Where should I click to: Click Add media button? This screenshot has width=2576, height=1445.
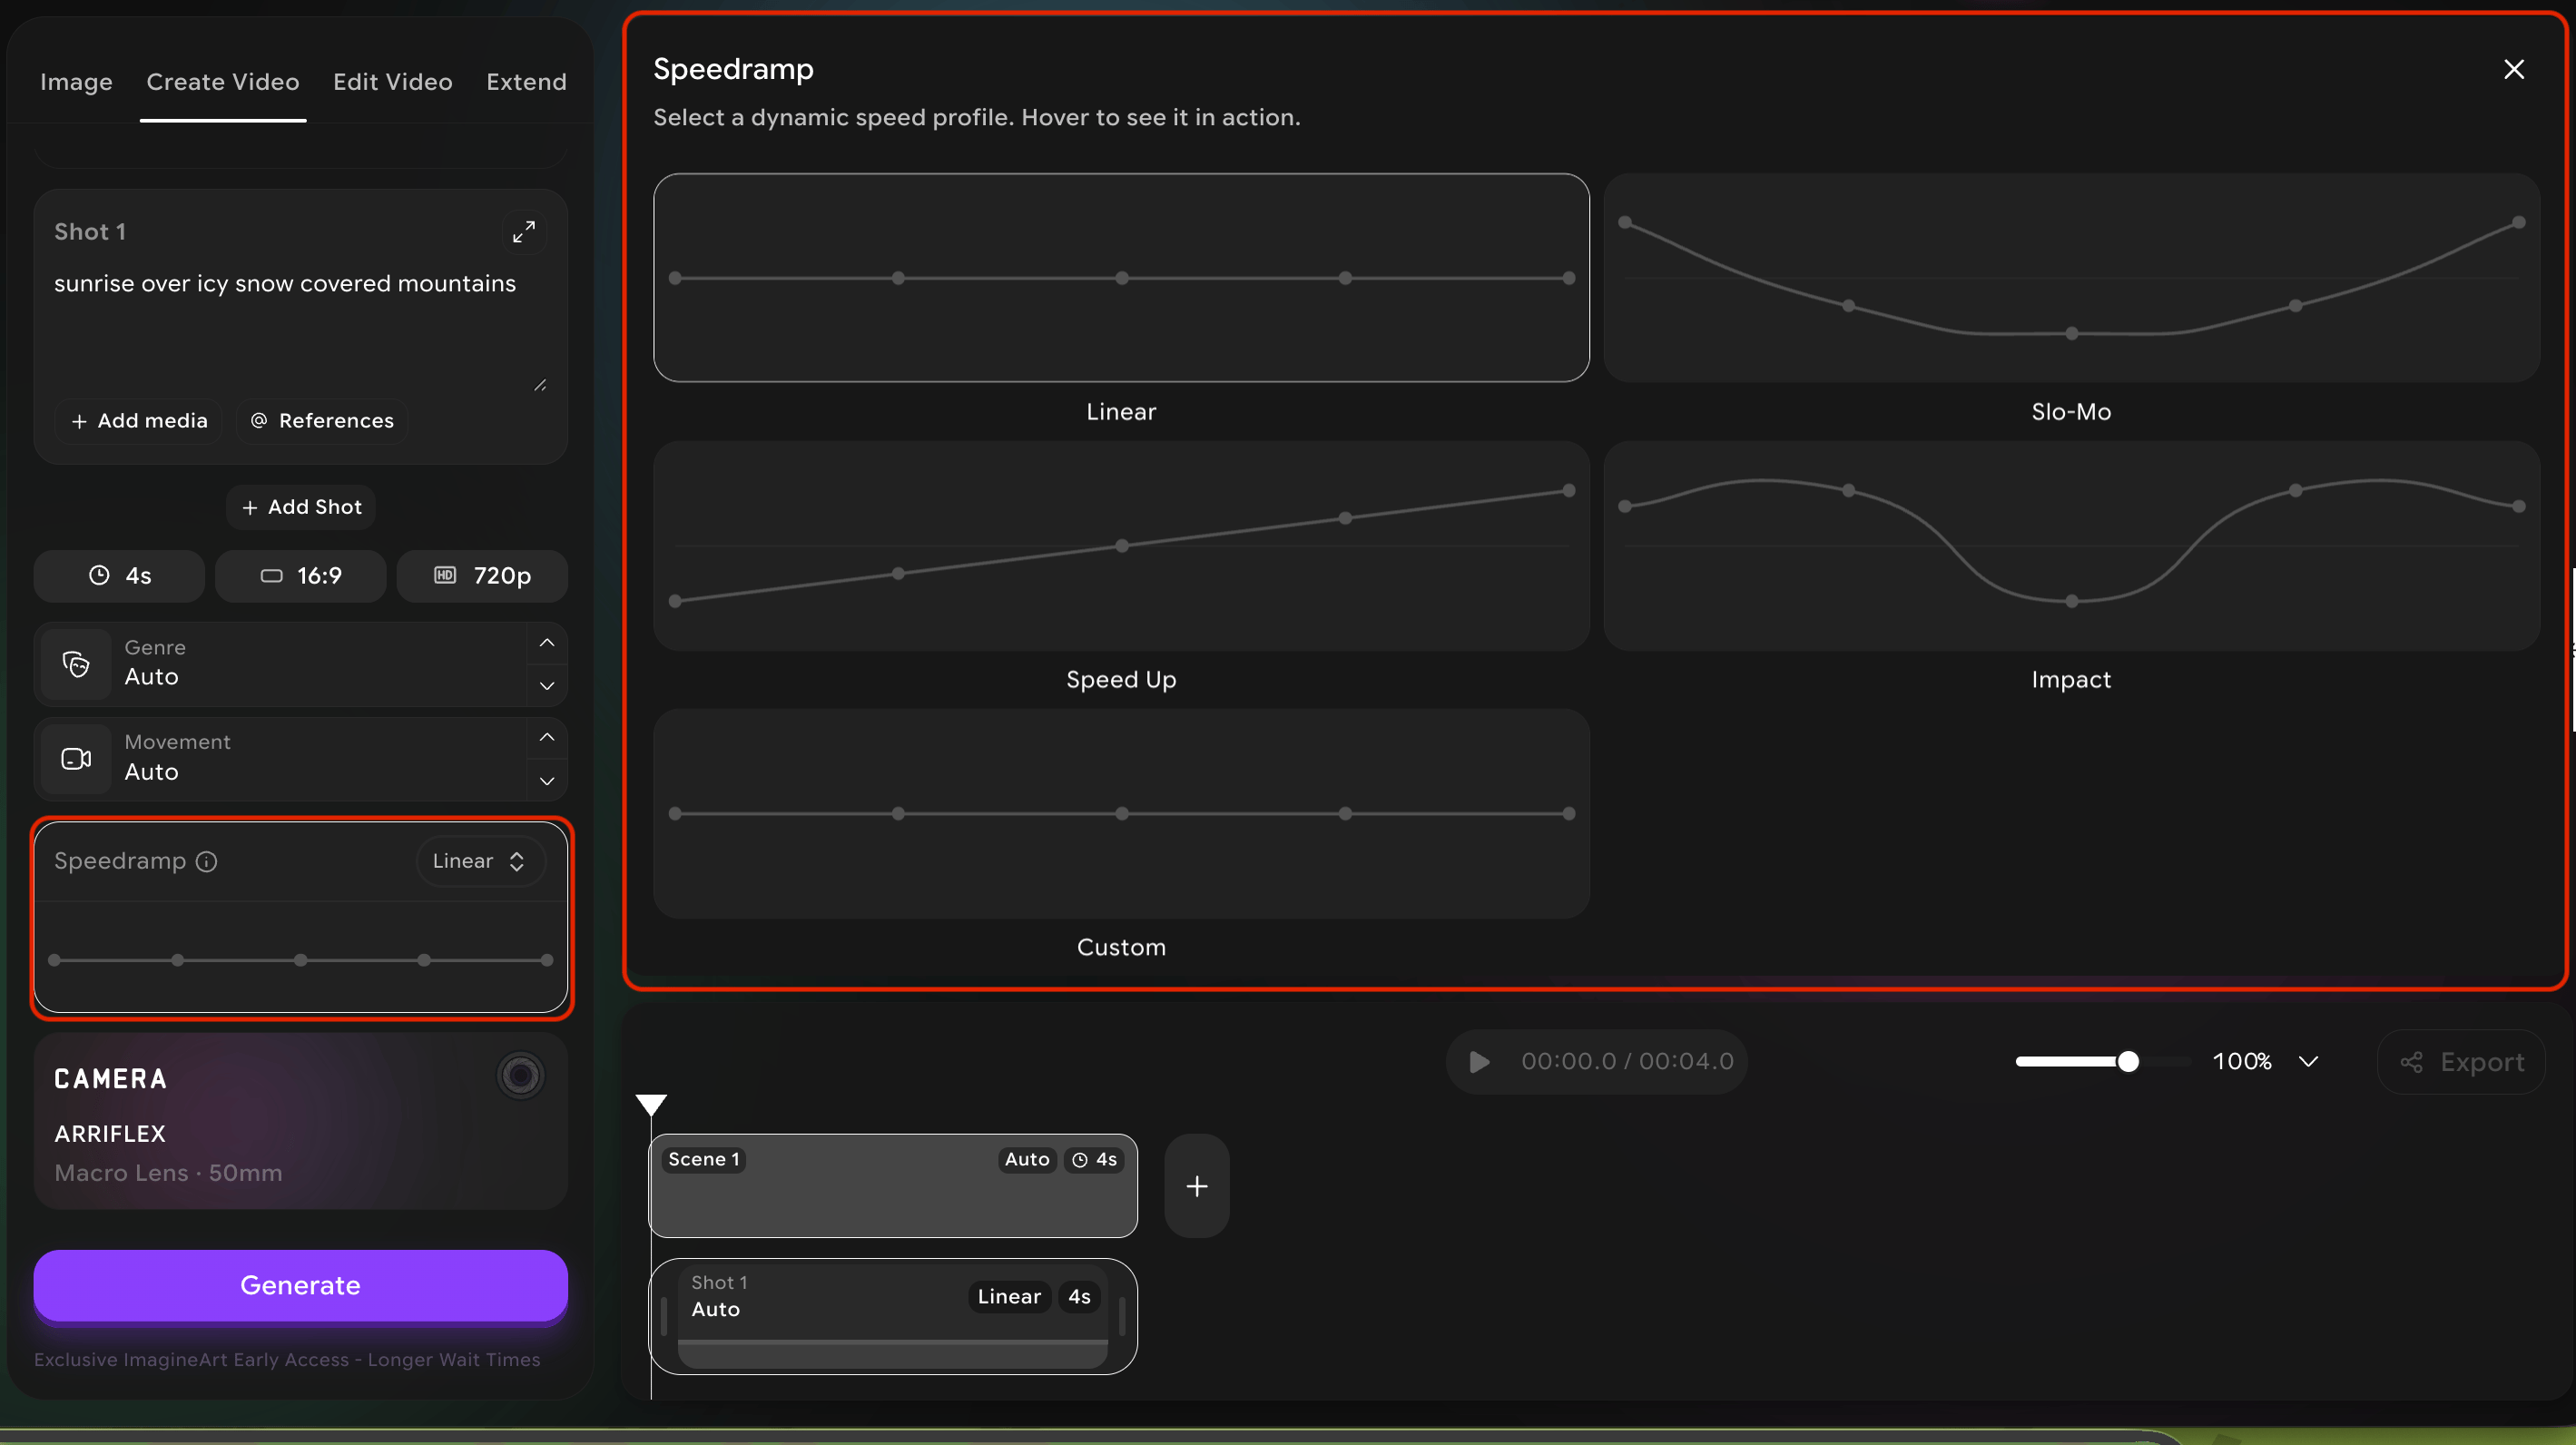click(140, 421)
